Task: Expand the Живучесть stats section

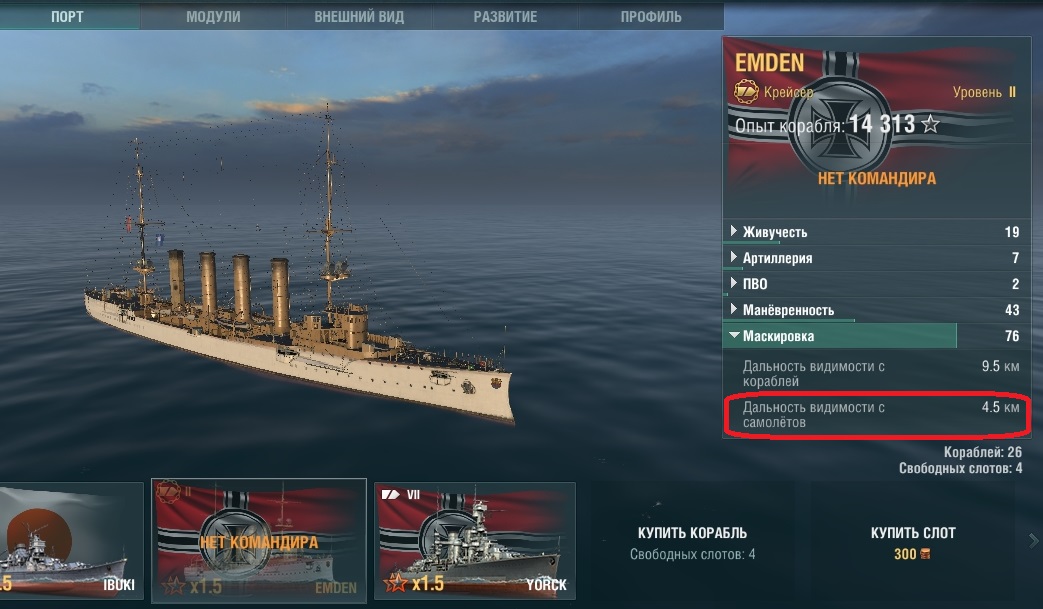Action: 877,232
